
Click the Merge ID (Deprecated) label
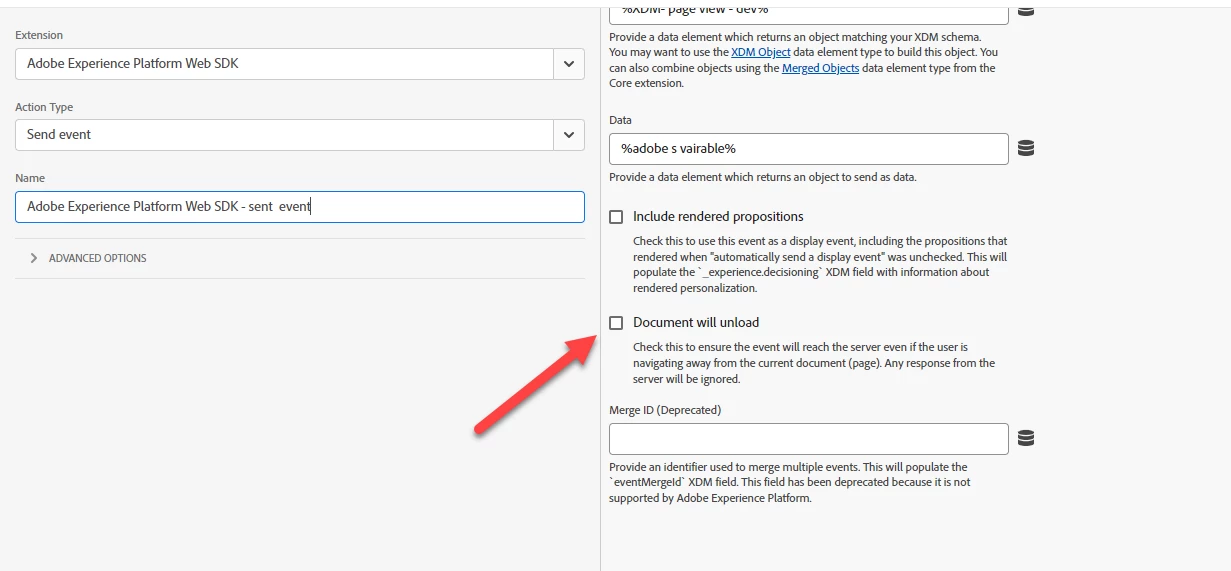click(665, 410)
